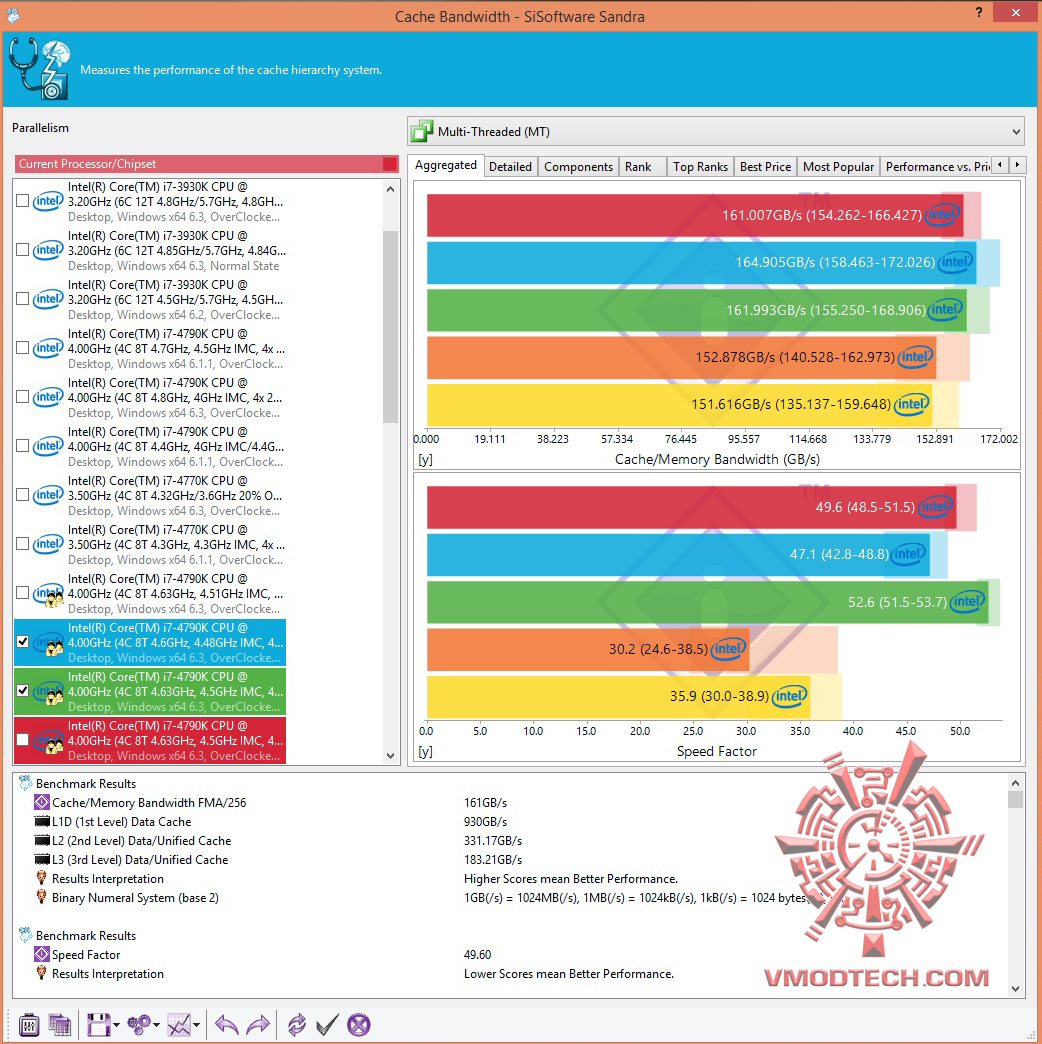
Task: Open the graph icon dropdown arrow
Action: click(196, 1025)
